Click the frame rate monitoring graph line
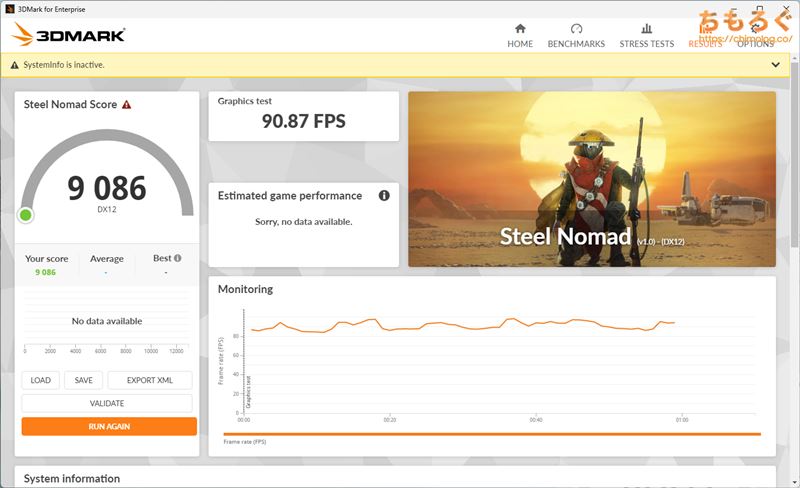Viewport: 800px width, 488px height. pos(463,325)
